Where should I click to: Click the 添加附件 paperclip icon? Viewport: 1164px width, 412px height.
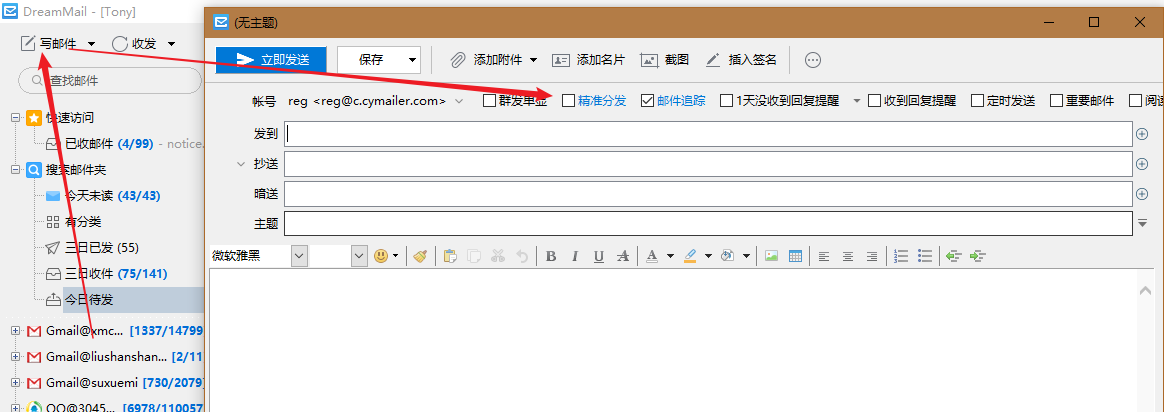pyautogui.click(x=458, y=60)
